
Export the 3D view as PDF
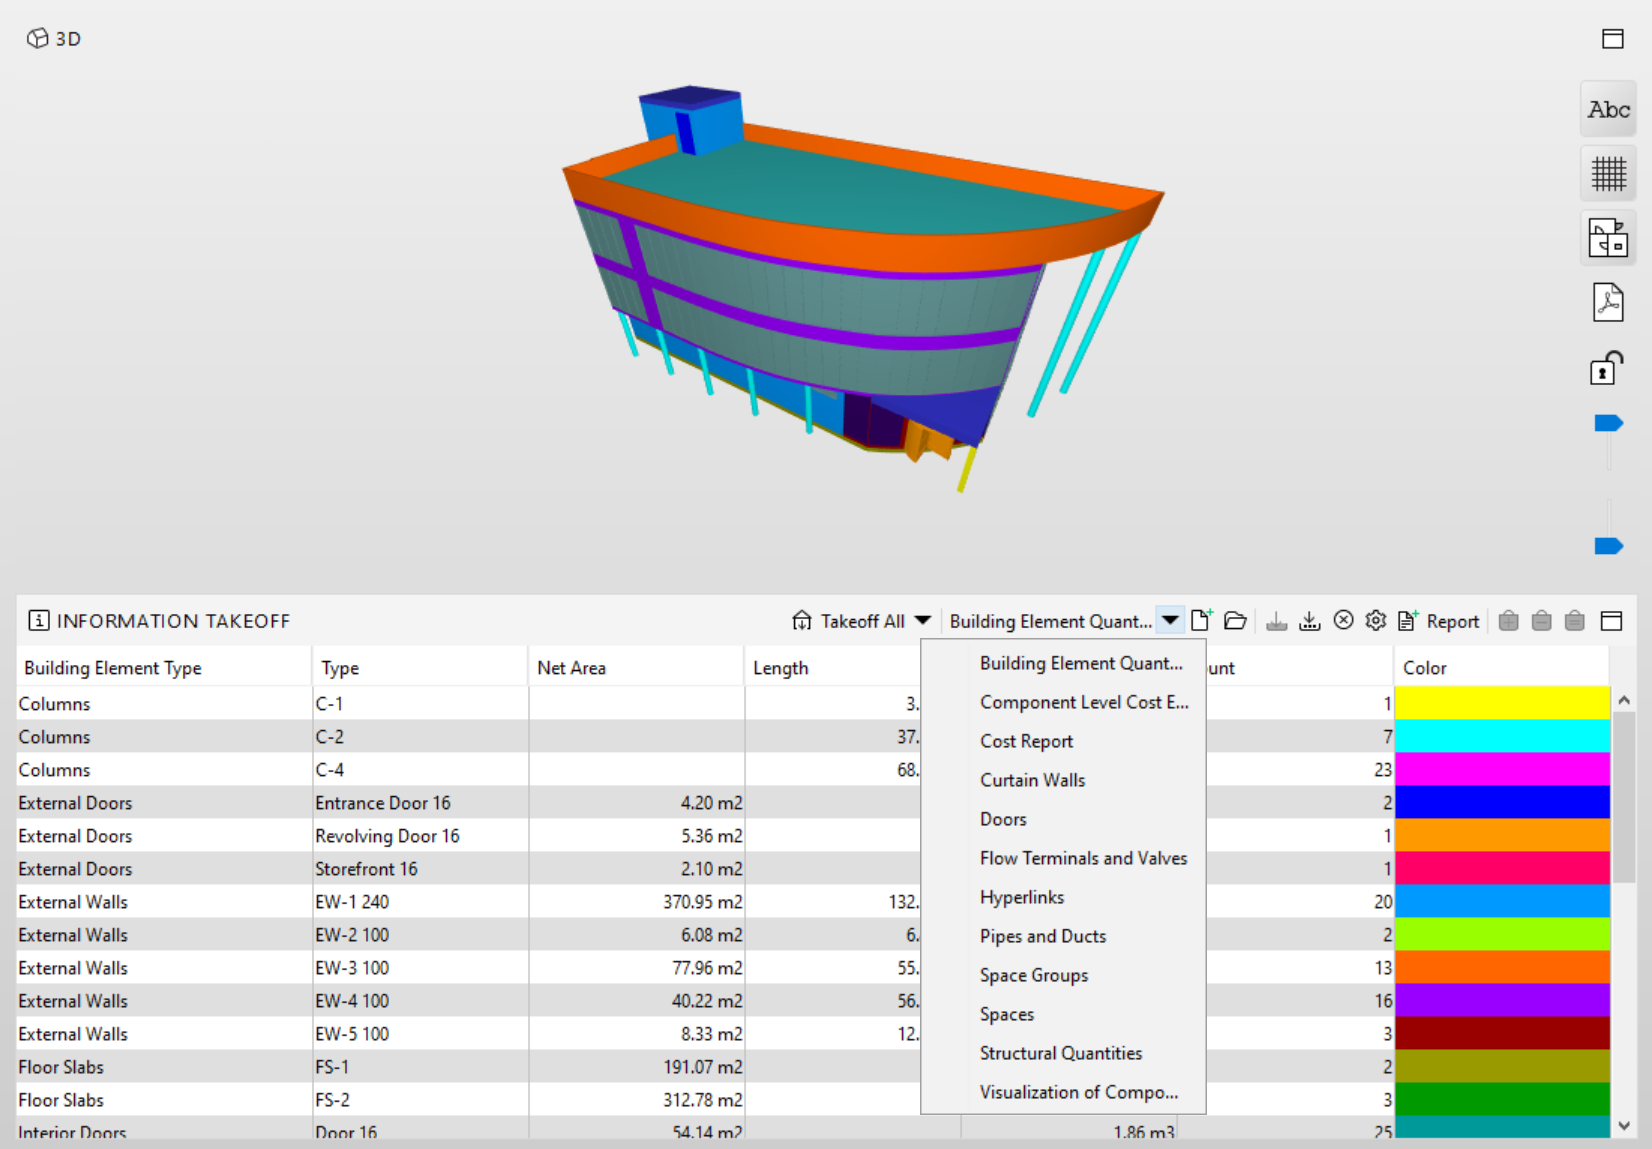coord(1608,302)
